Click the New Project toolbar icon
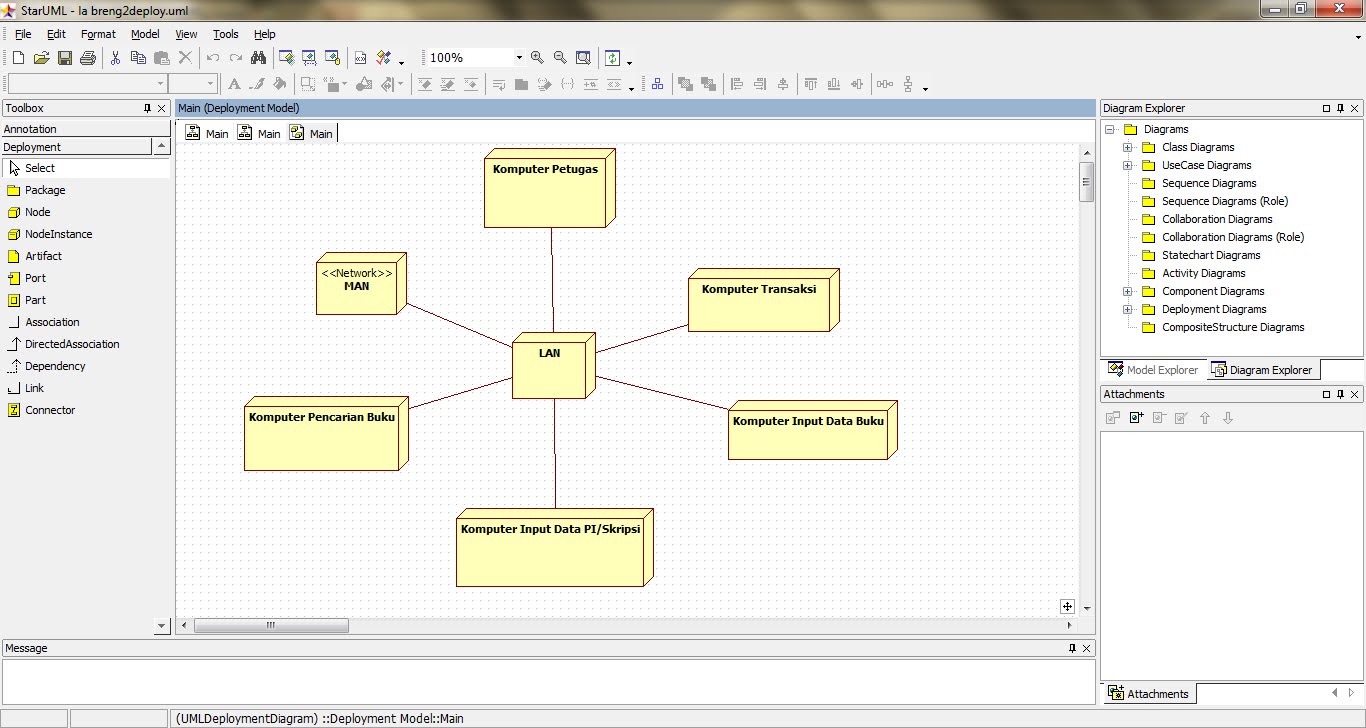Viewport: 1366px width, 728px height. [18, 58]
